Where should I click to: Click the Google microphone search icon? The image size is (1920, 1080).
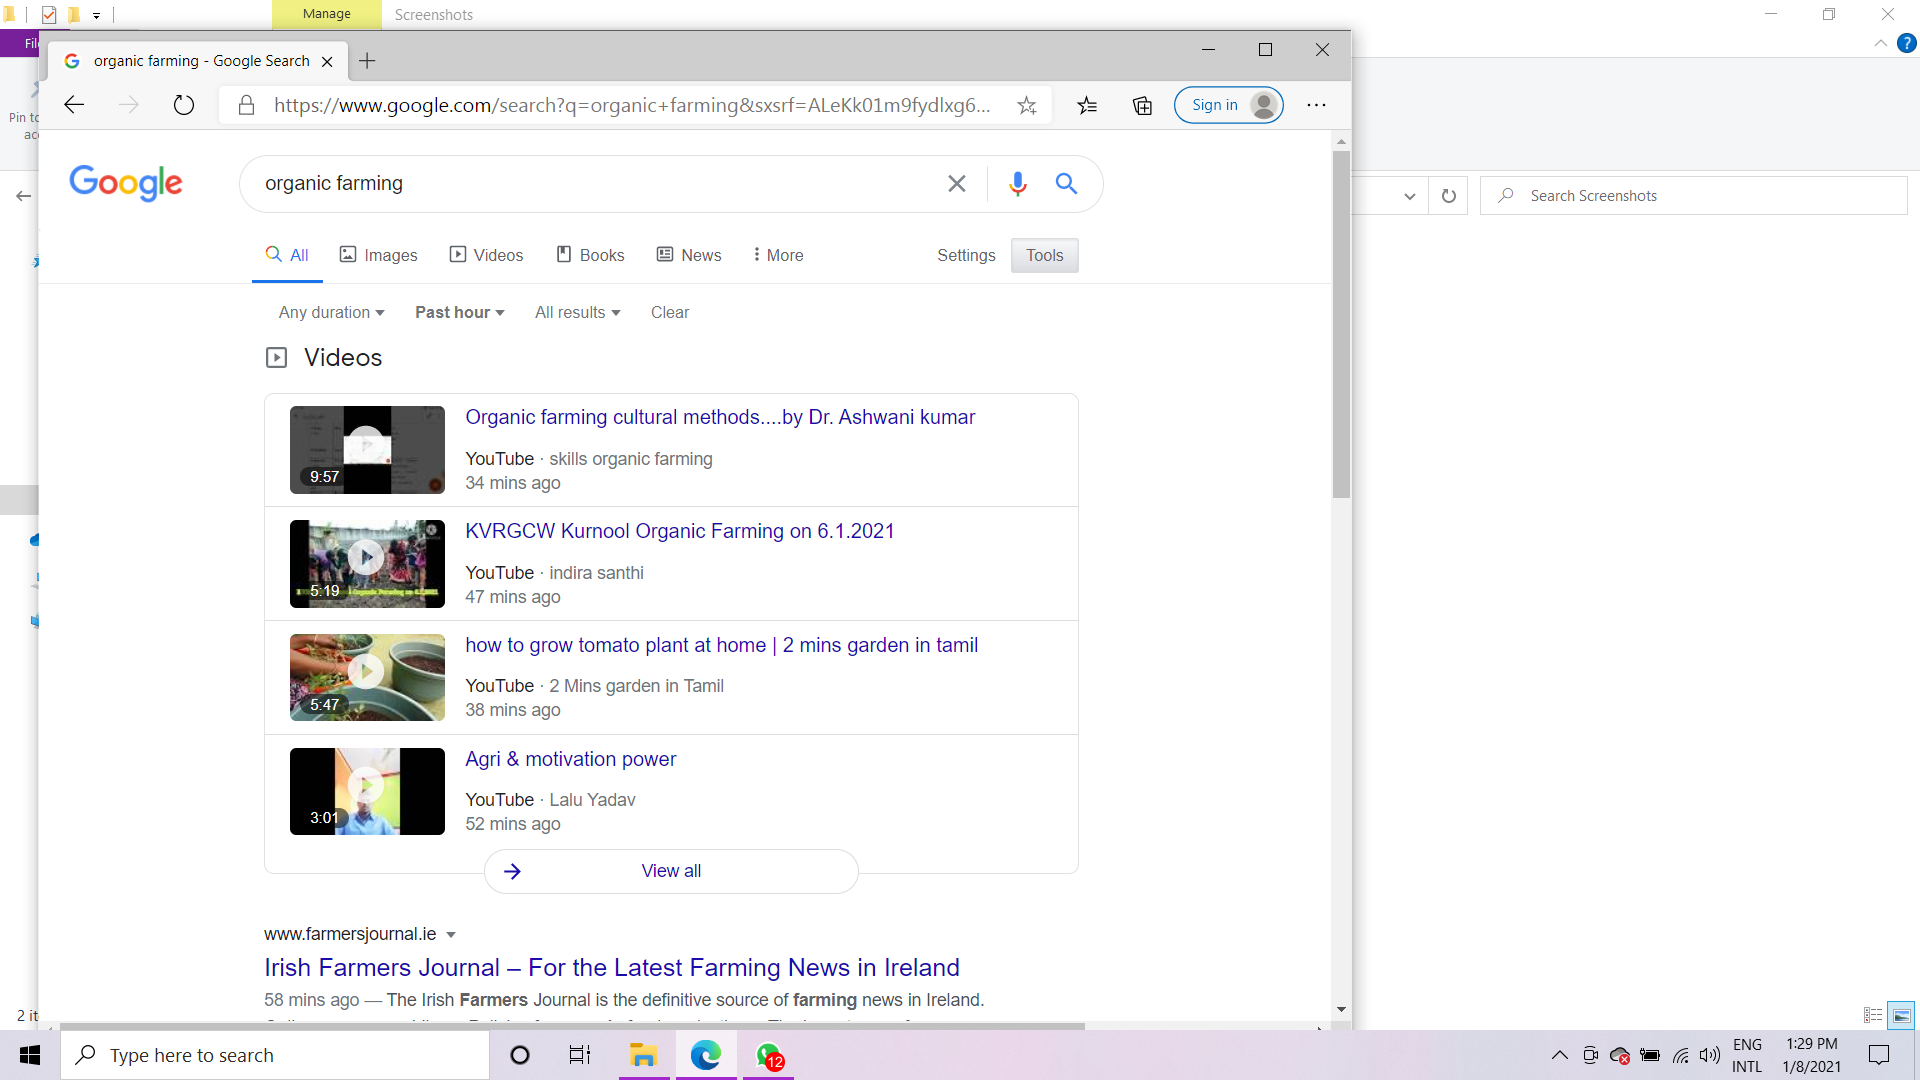tap(1017, 183)
